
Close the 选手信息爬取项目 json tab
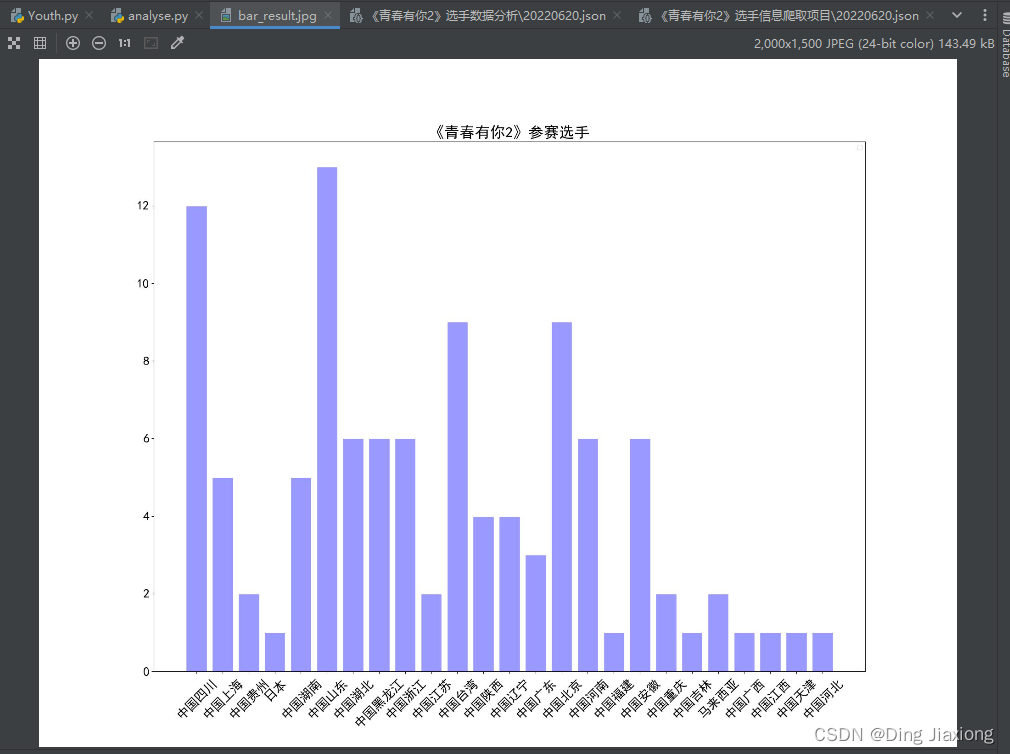pos(930,15)
